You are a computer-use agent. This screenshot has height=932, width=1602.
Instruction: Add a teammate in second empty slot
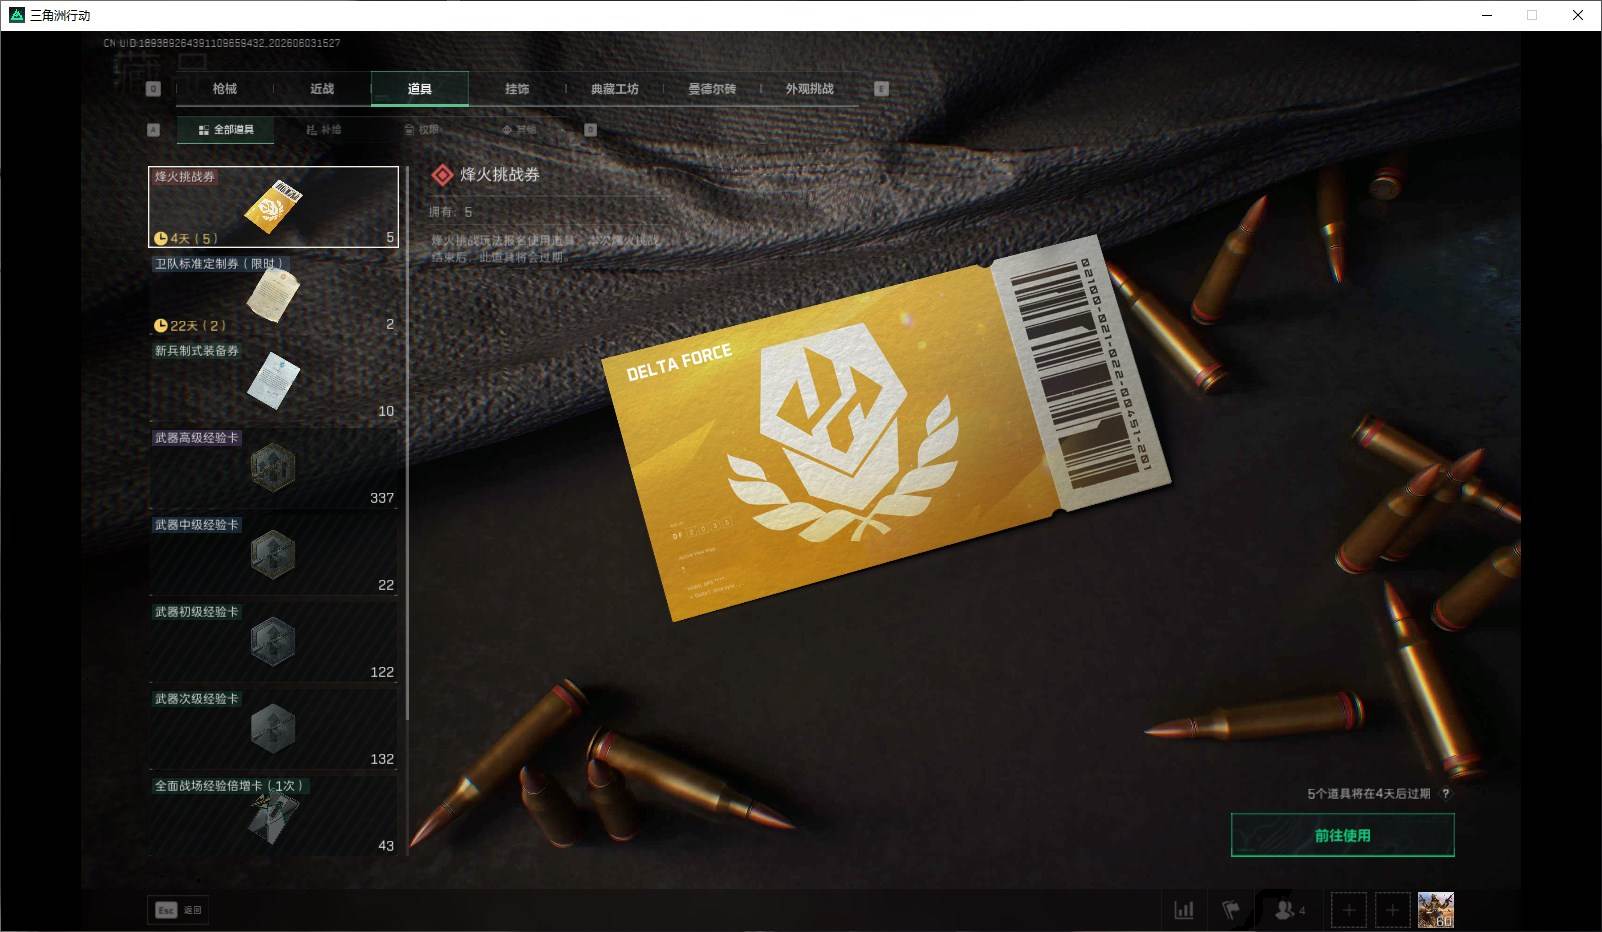[x=1392, y=910]
